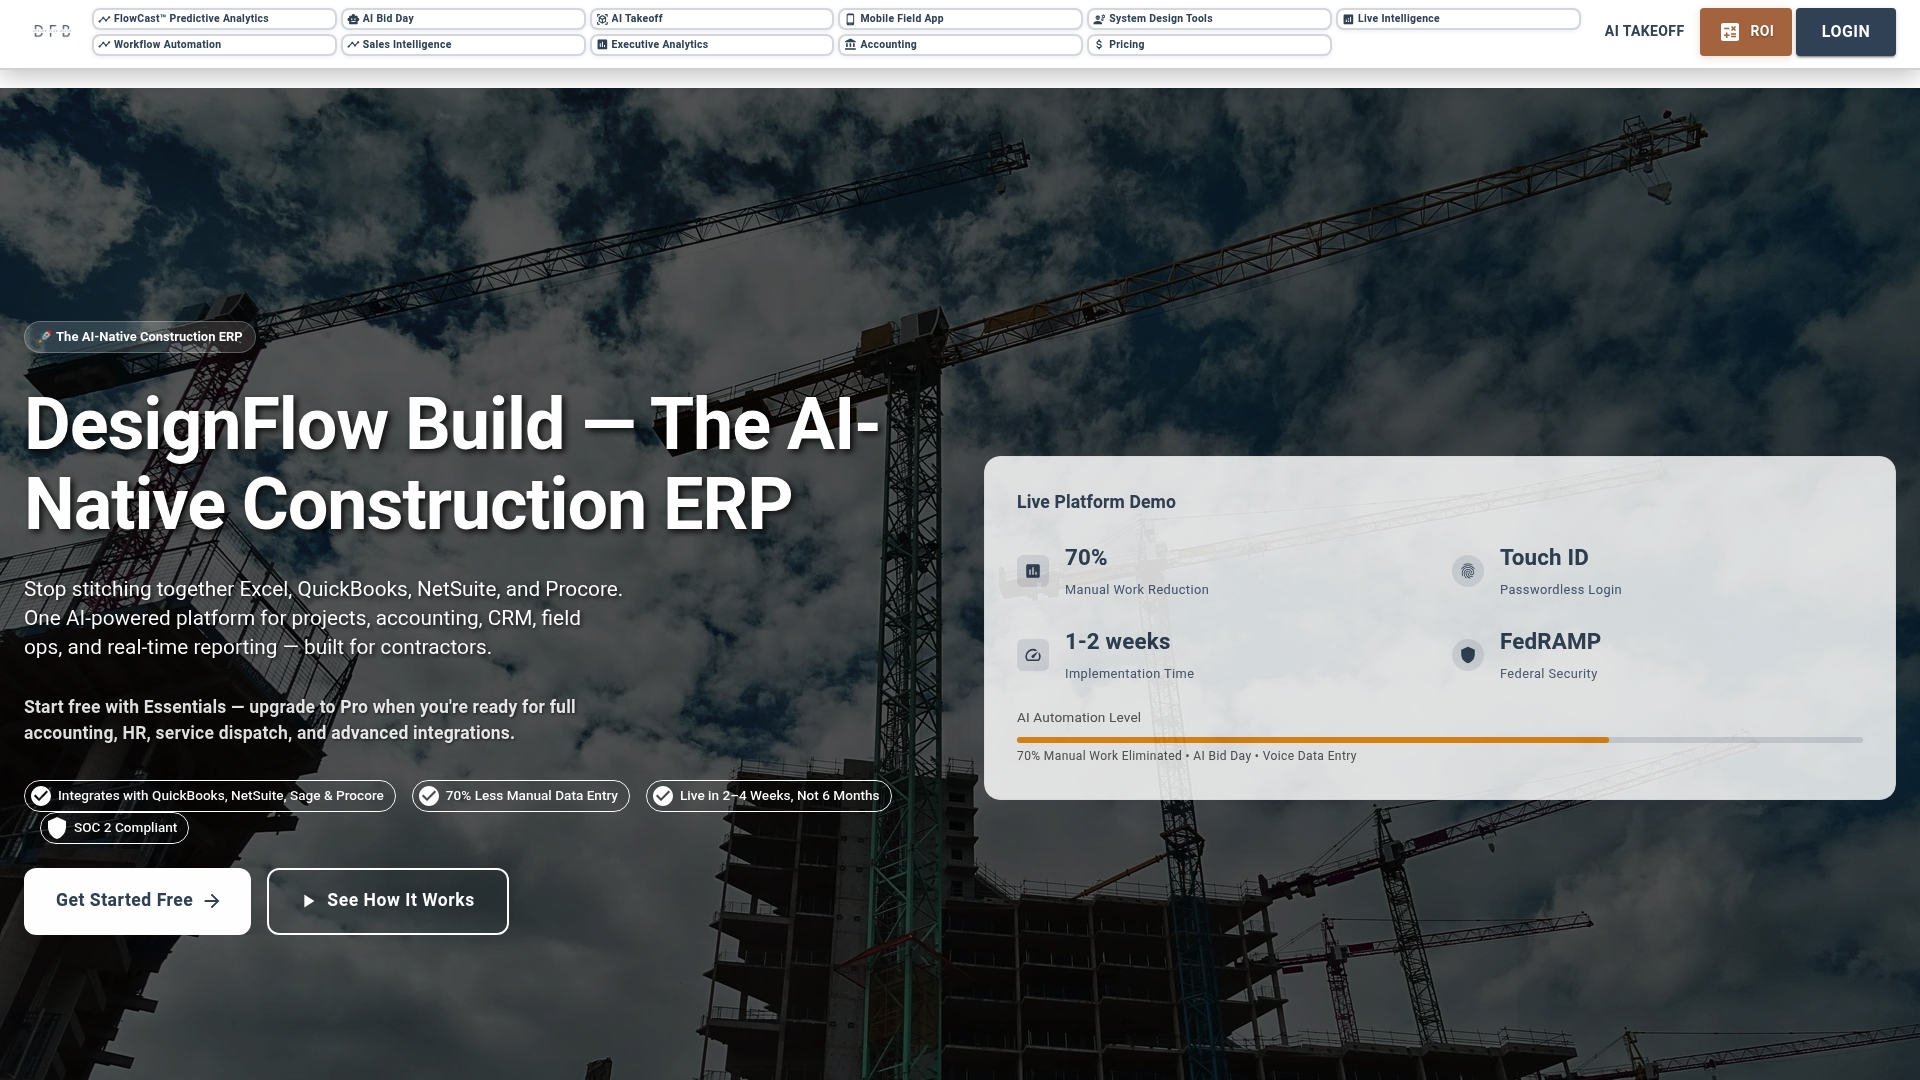Click the AI Automation Level progress bar
Screen dimensions: 1920x1080
1440,740
